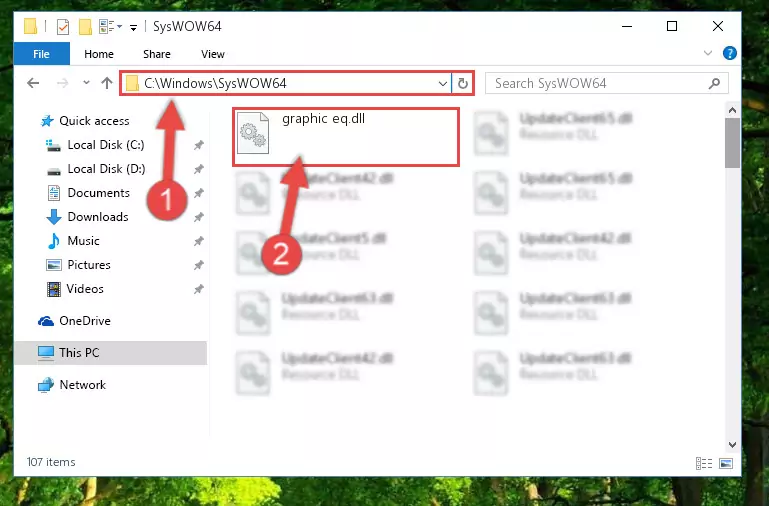Click the pin icon beside Music
Screen dimensions: 769x506
tap(199, 241)
